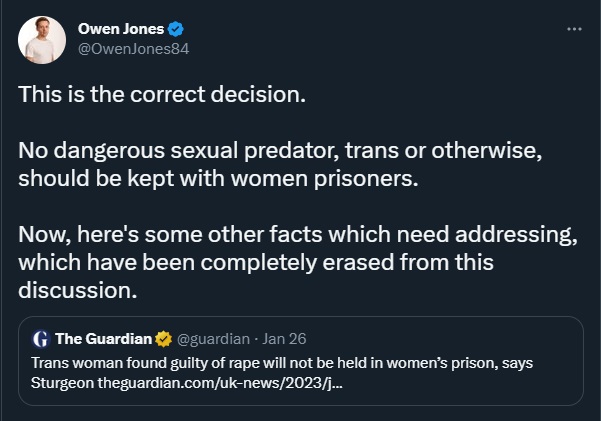Screen dimensions: 601x421
Task: Click the 'No dangerous sexual predator' sentence line
Action: point(280,150)
